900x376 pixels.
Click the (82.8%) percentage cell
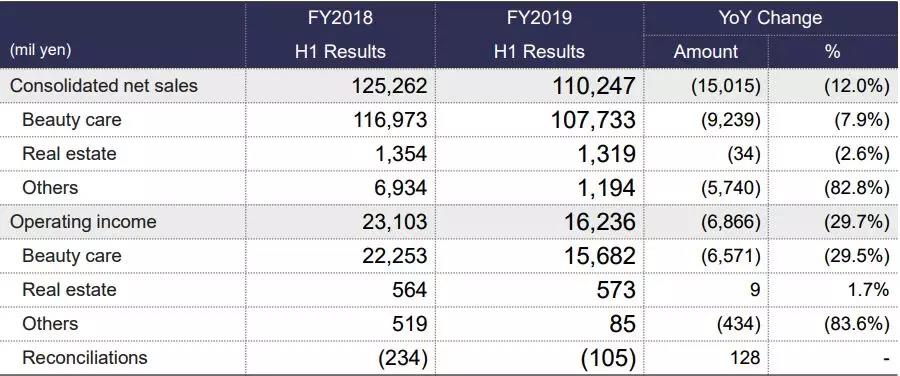point(856,188)
